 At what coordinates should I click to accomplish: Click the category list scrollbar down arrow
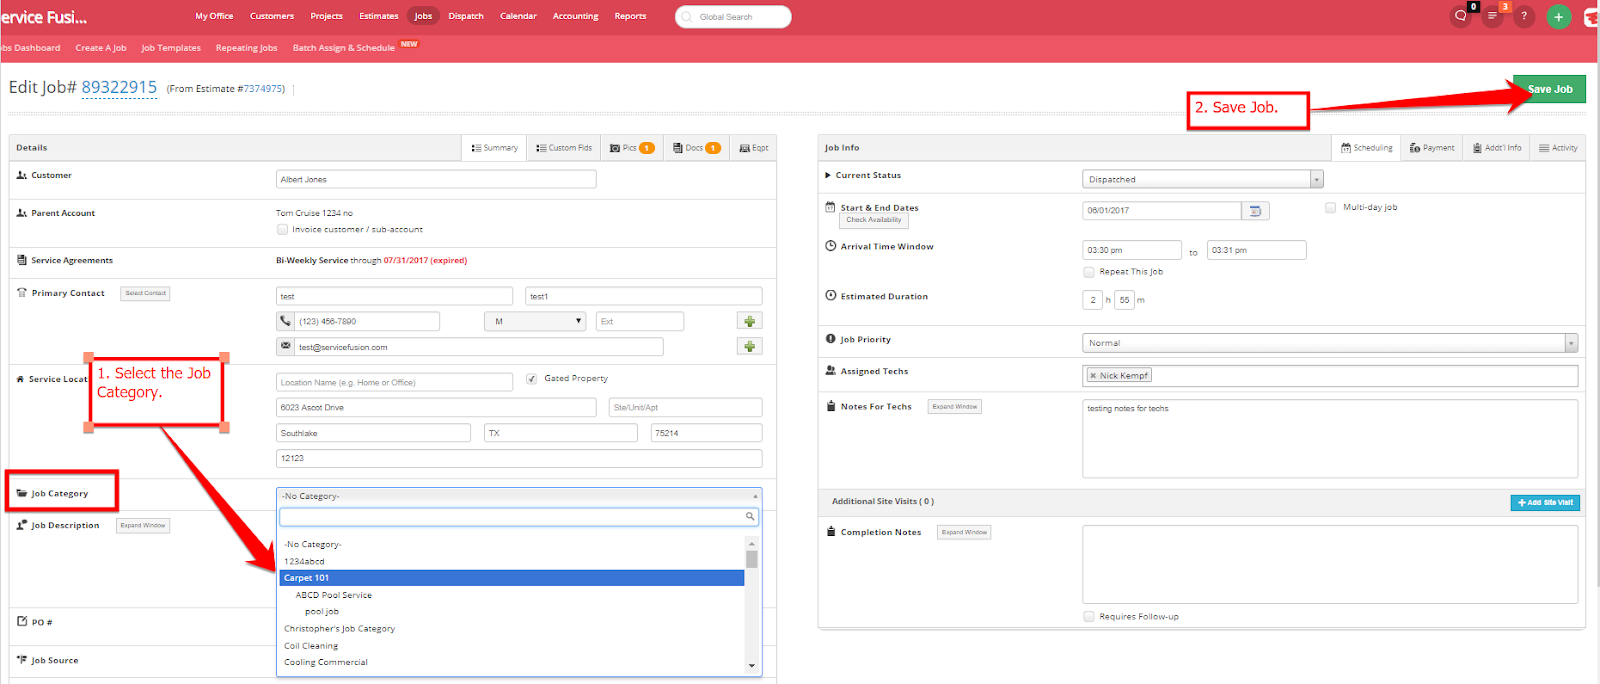point(752,665)
